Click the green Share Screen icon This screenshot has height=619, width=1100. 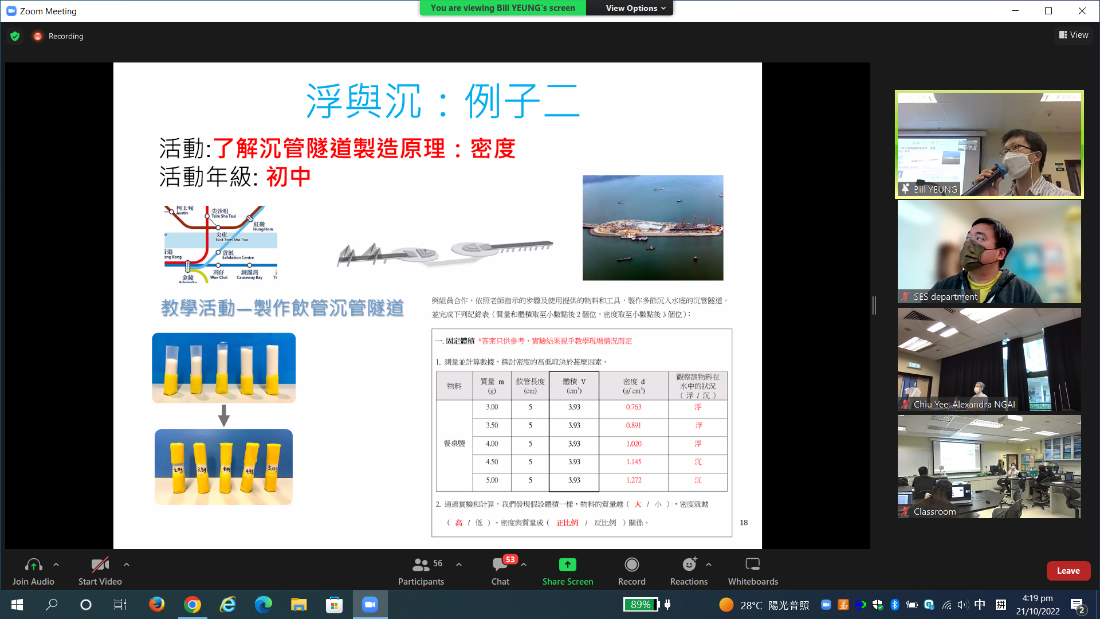coord(567,565)
